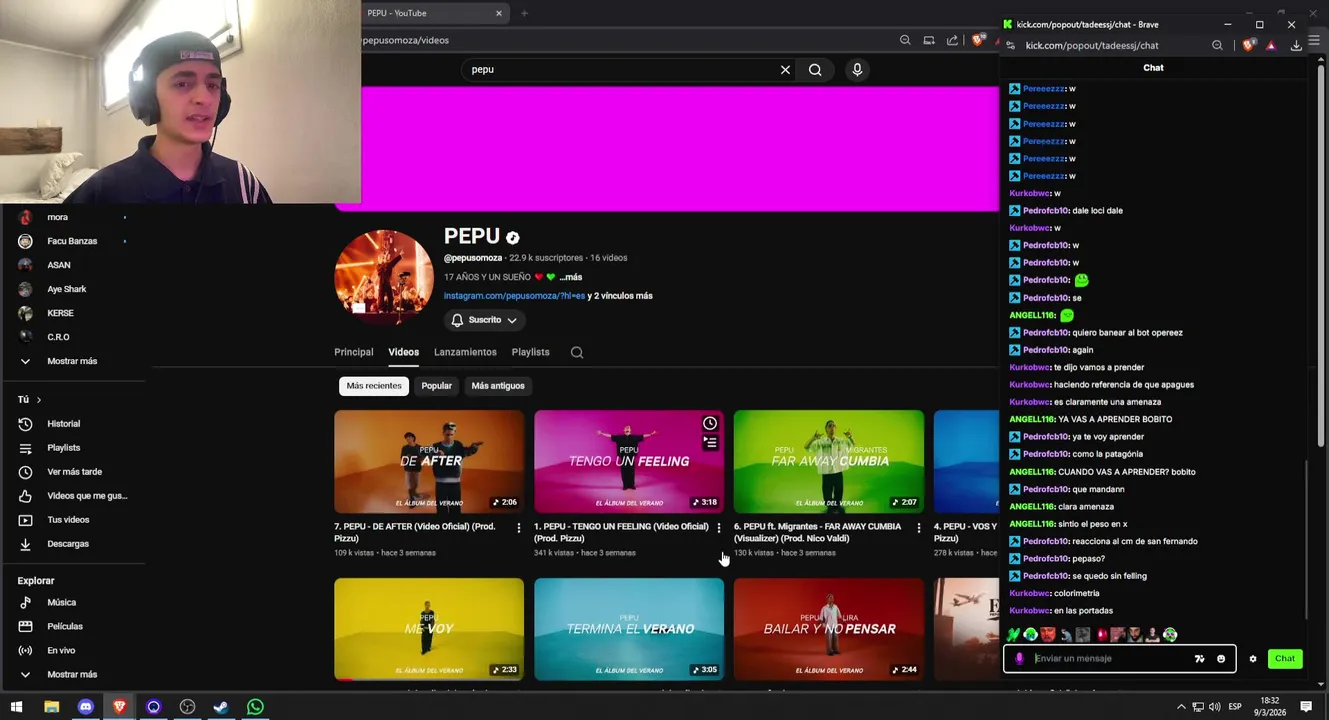The image size is (1329, 720).
Task: Switch to the Principal channel tab
Action: pyautogui.click(x=353, y=352)
